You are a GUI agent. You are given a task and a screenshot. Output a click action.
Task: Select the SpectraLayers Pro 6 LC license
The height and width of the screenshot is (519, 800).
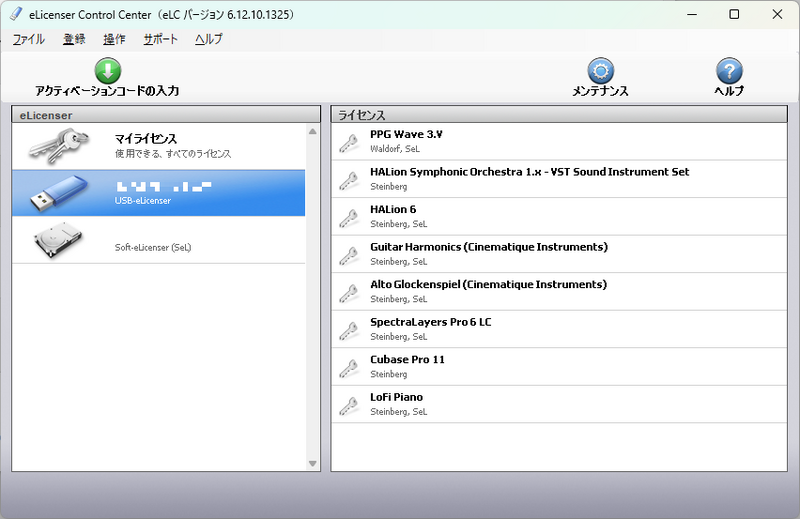tap(559, 329)
